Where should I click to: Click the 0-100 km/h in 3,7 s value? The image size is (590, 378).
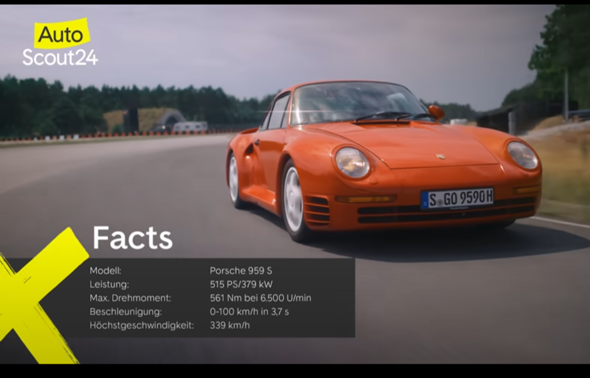(x=249, y=311)
